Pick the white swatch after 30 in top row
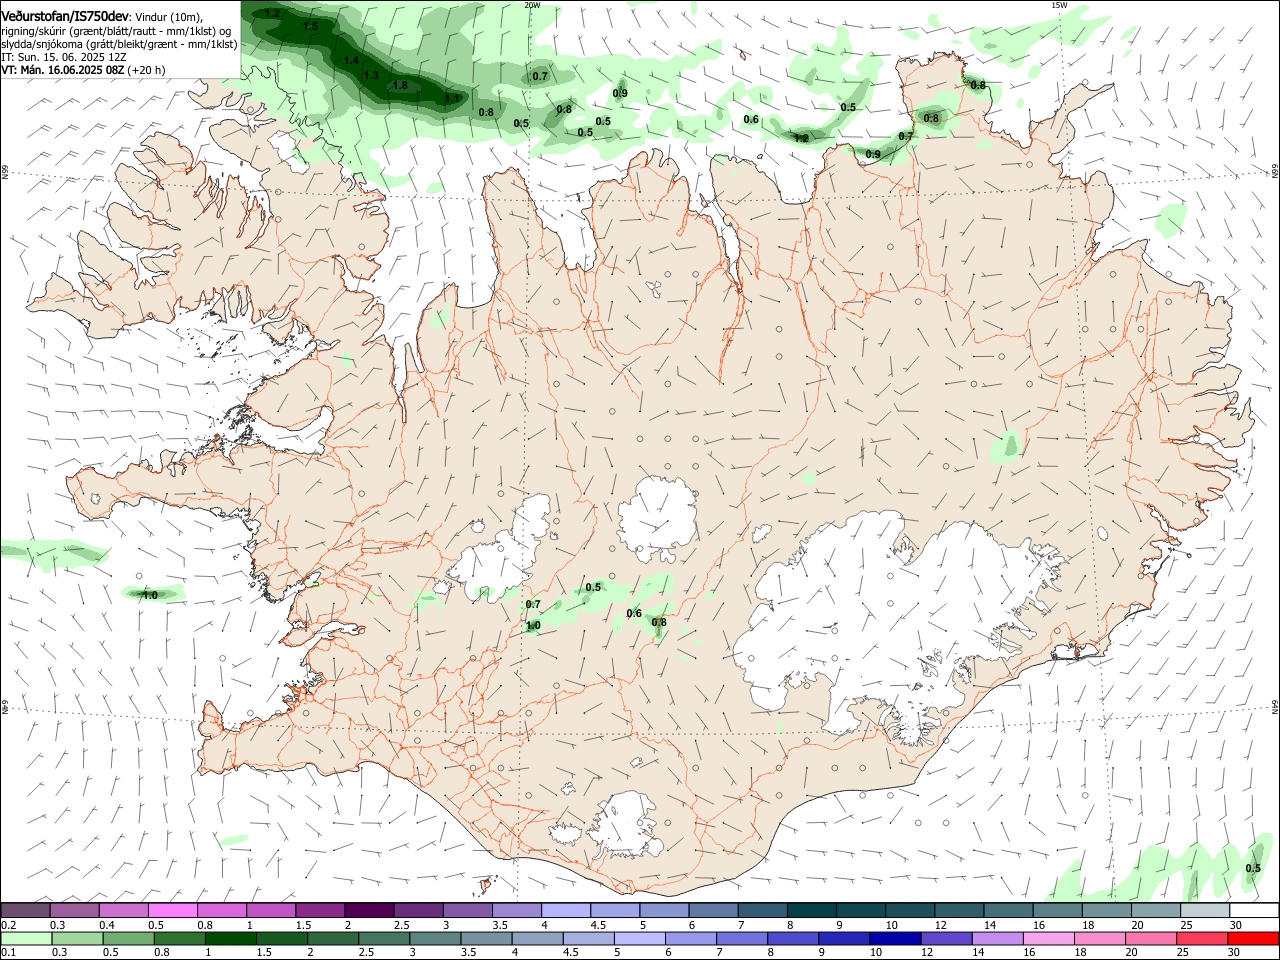The height and width of the screenshot is (960, 1280). pyautogui.click(x=1253, y=910)
